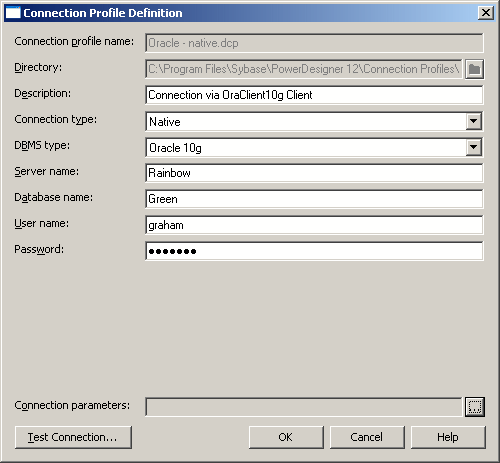Open Help for this dialog

click(448, 437)
